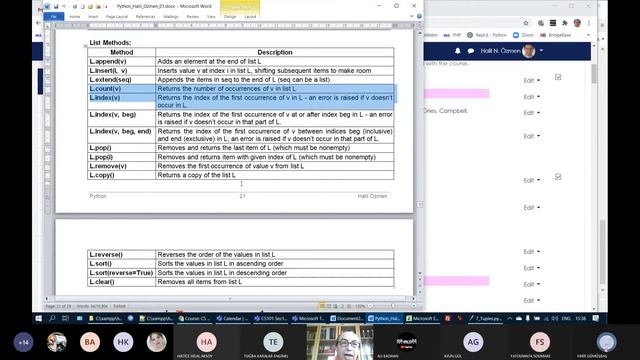The image size is (640, 360).
Task: Select the HA participant tile in Zoom
Action: point(206,342)
